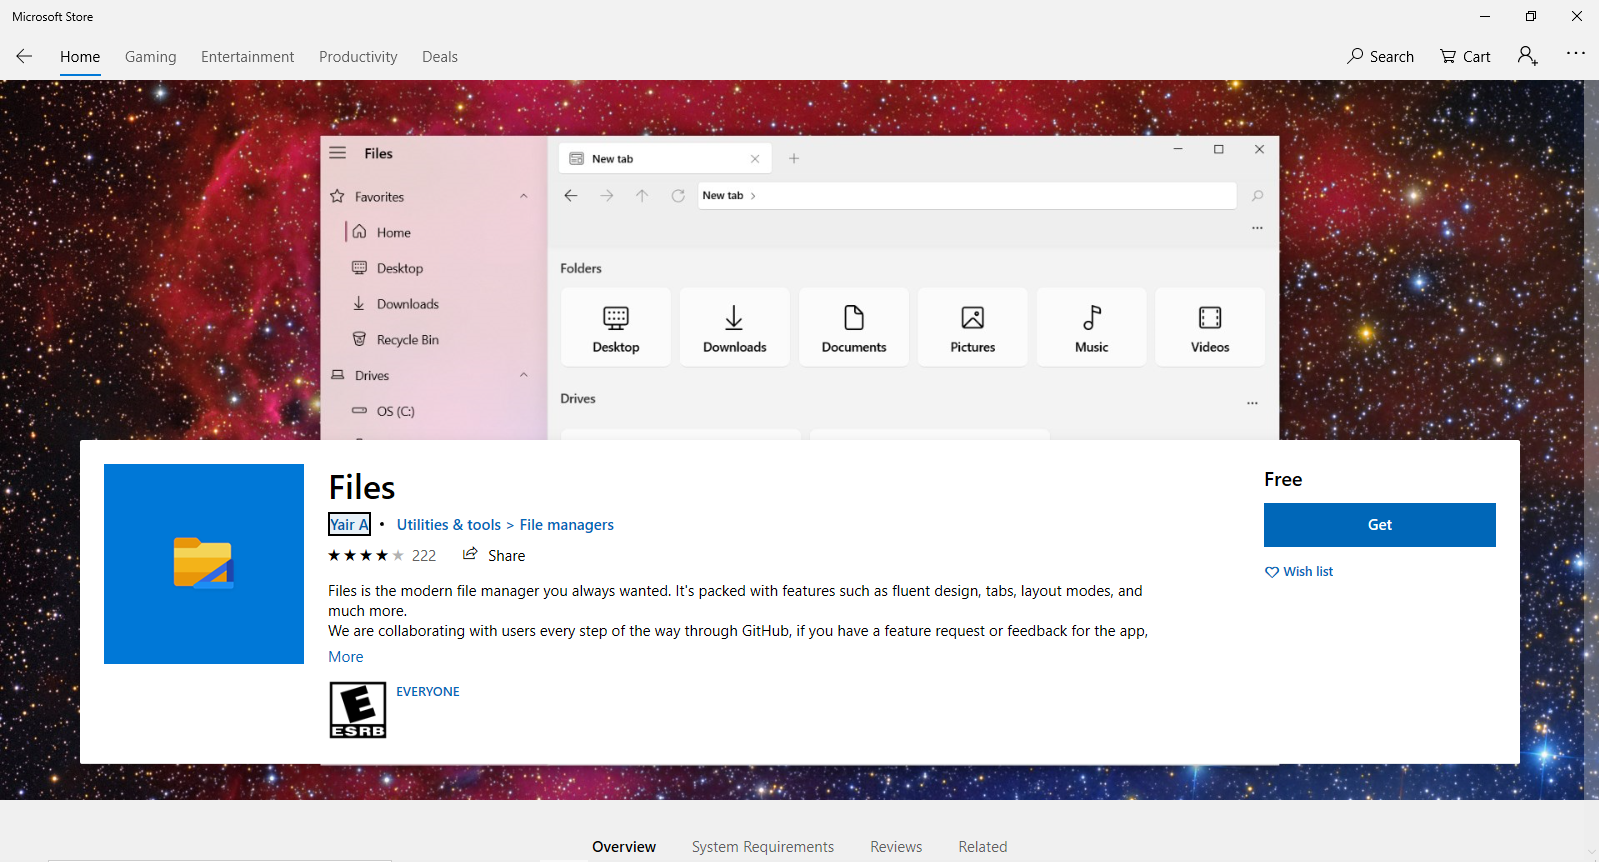
Task: Click the star icon beside Favorites
Action: (338, 197)
